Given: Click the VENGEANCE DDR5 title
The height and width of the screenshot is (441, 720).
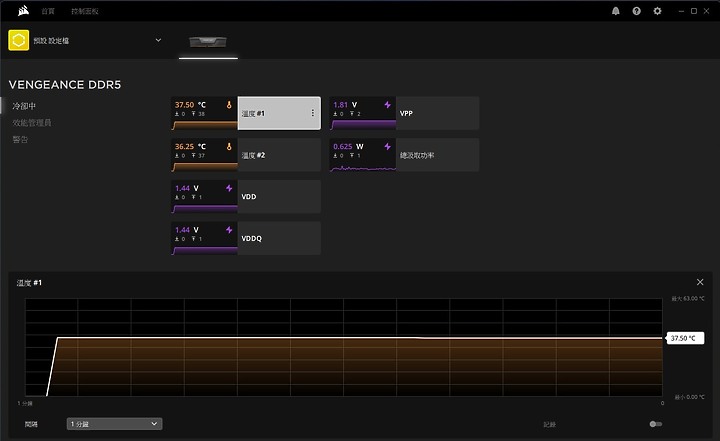Looking at the screenshot, I should click(65, 85).
